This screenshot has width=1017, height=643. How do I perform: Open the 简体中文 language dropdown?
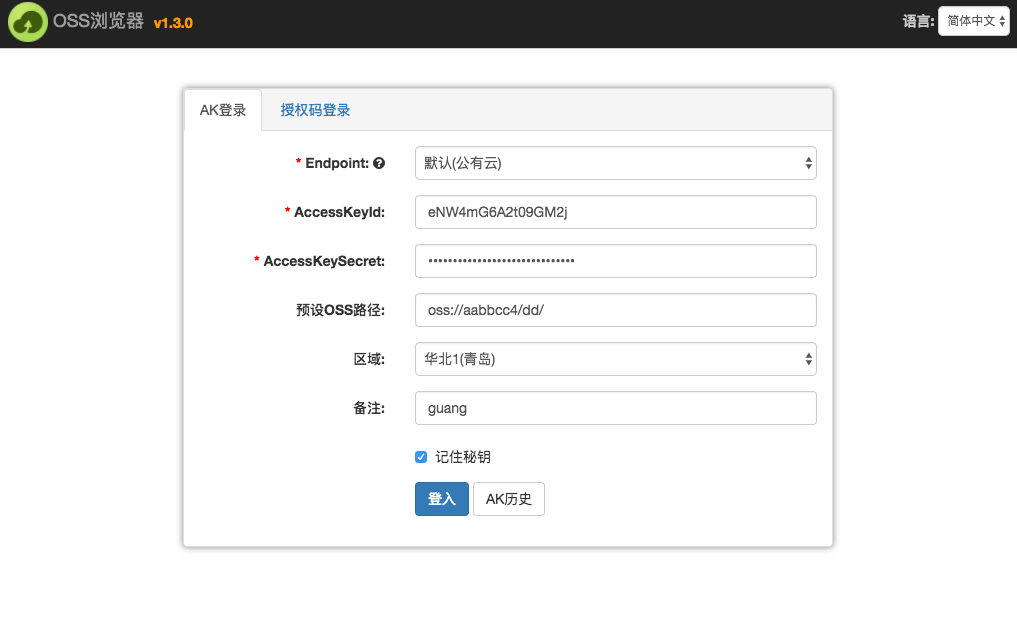[x=972, y=20]
